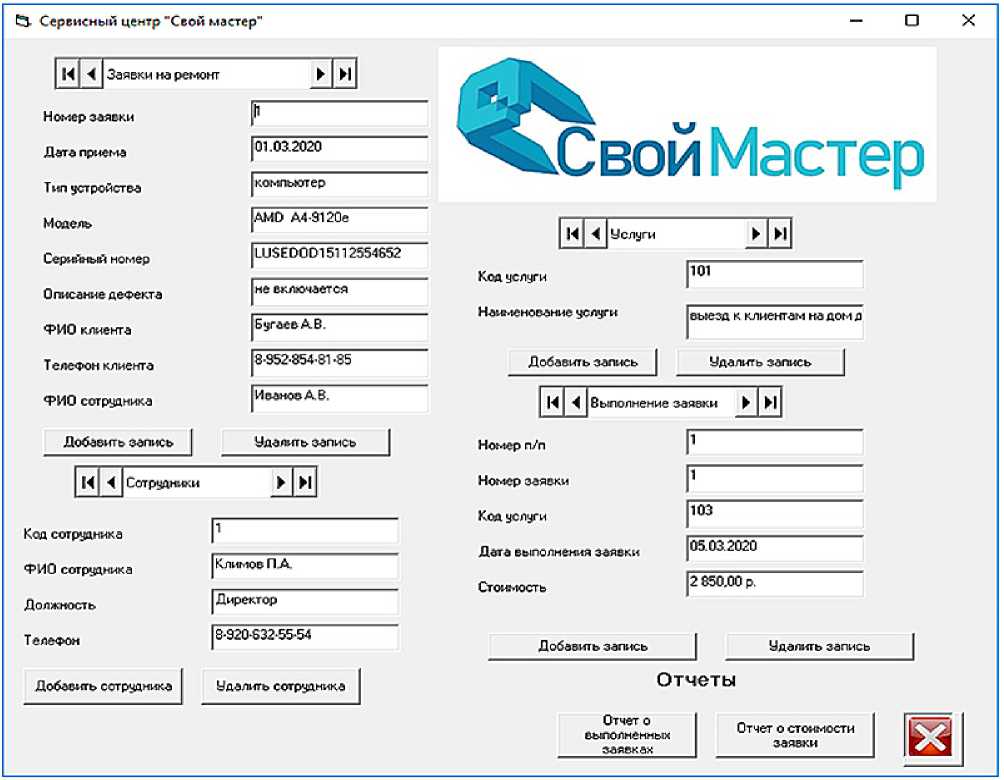Image resolution: width=1004 pixels, height=780 pixels.
Task: Go to first record in Заявки на ремонт
Action: pos(68,74)
